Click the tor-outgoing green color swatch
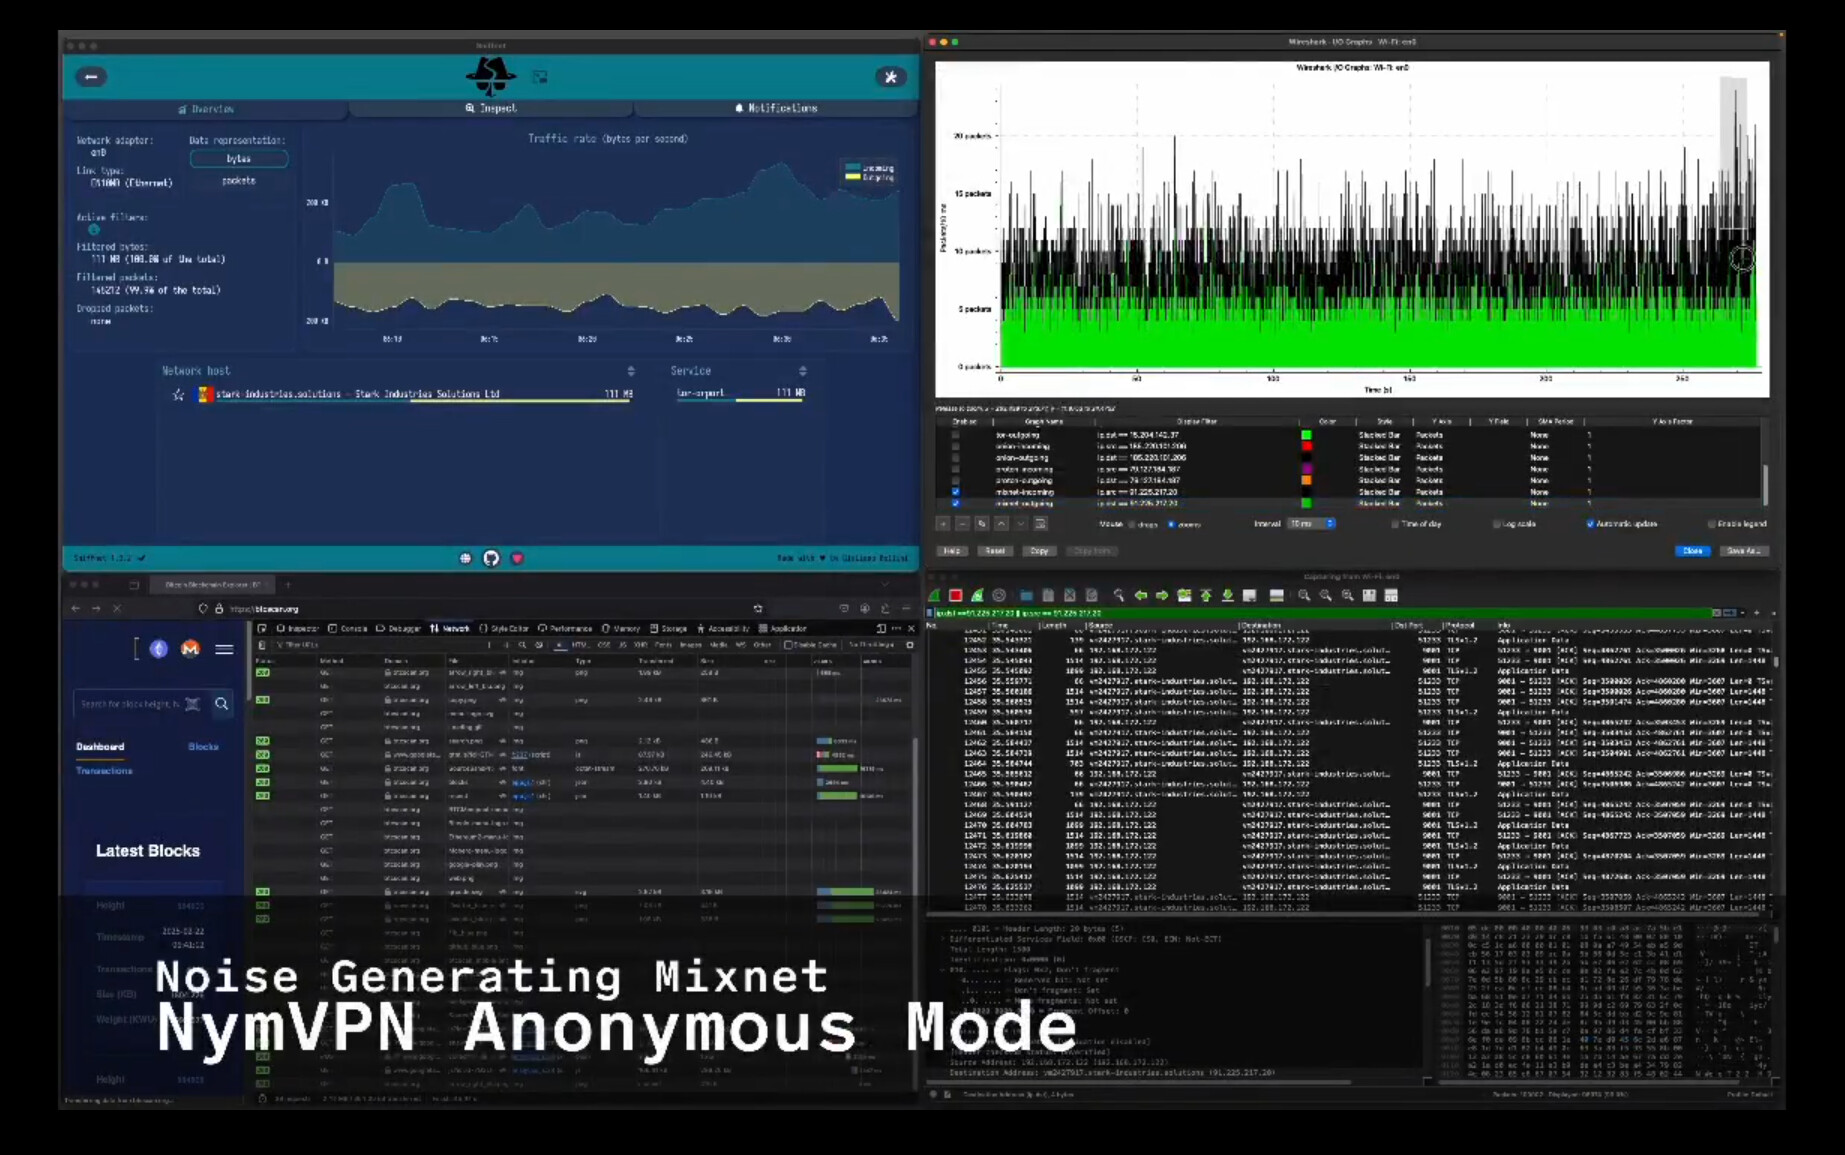Screen dimensions: 1845x1155 coord(1306,435)
